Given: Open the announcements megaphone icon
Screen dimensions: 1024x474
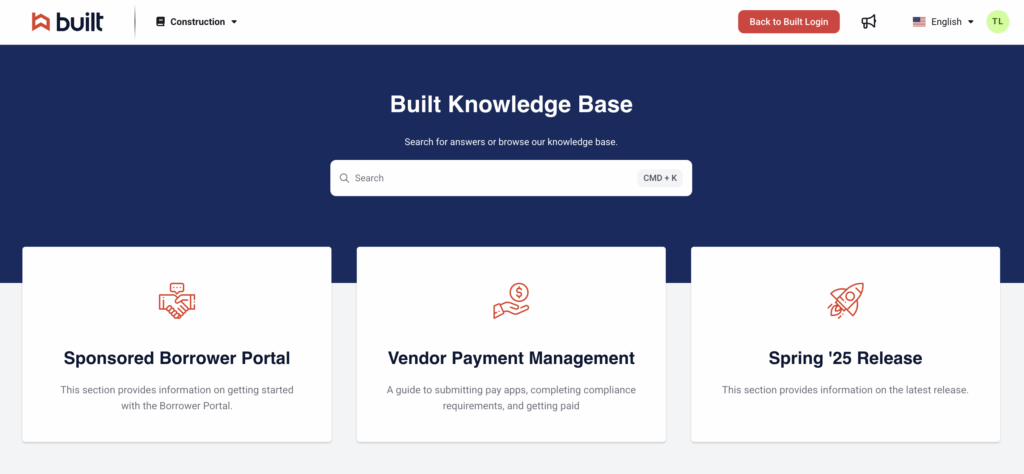Looking at the screenshot, I should 868,22.
